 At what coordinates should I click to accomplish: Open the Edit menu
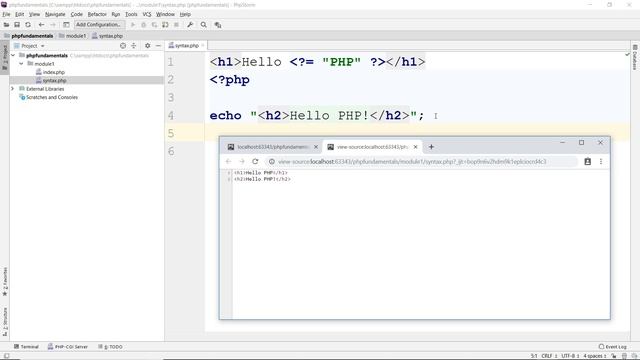coord(20,14)
